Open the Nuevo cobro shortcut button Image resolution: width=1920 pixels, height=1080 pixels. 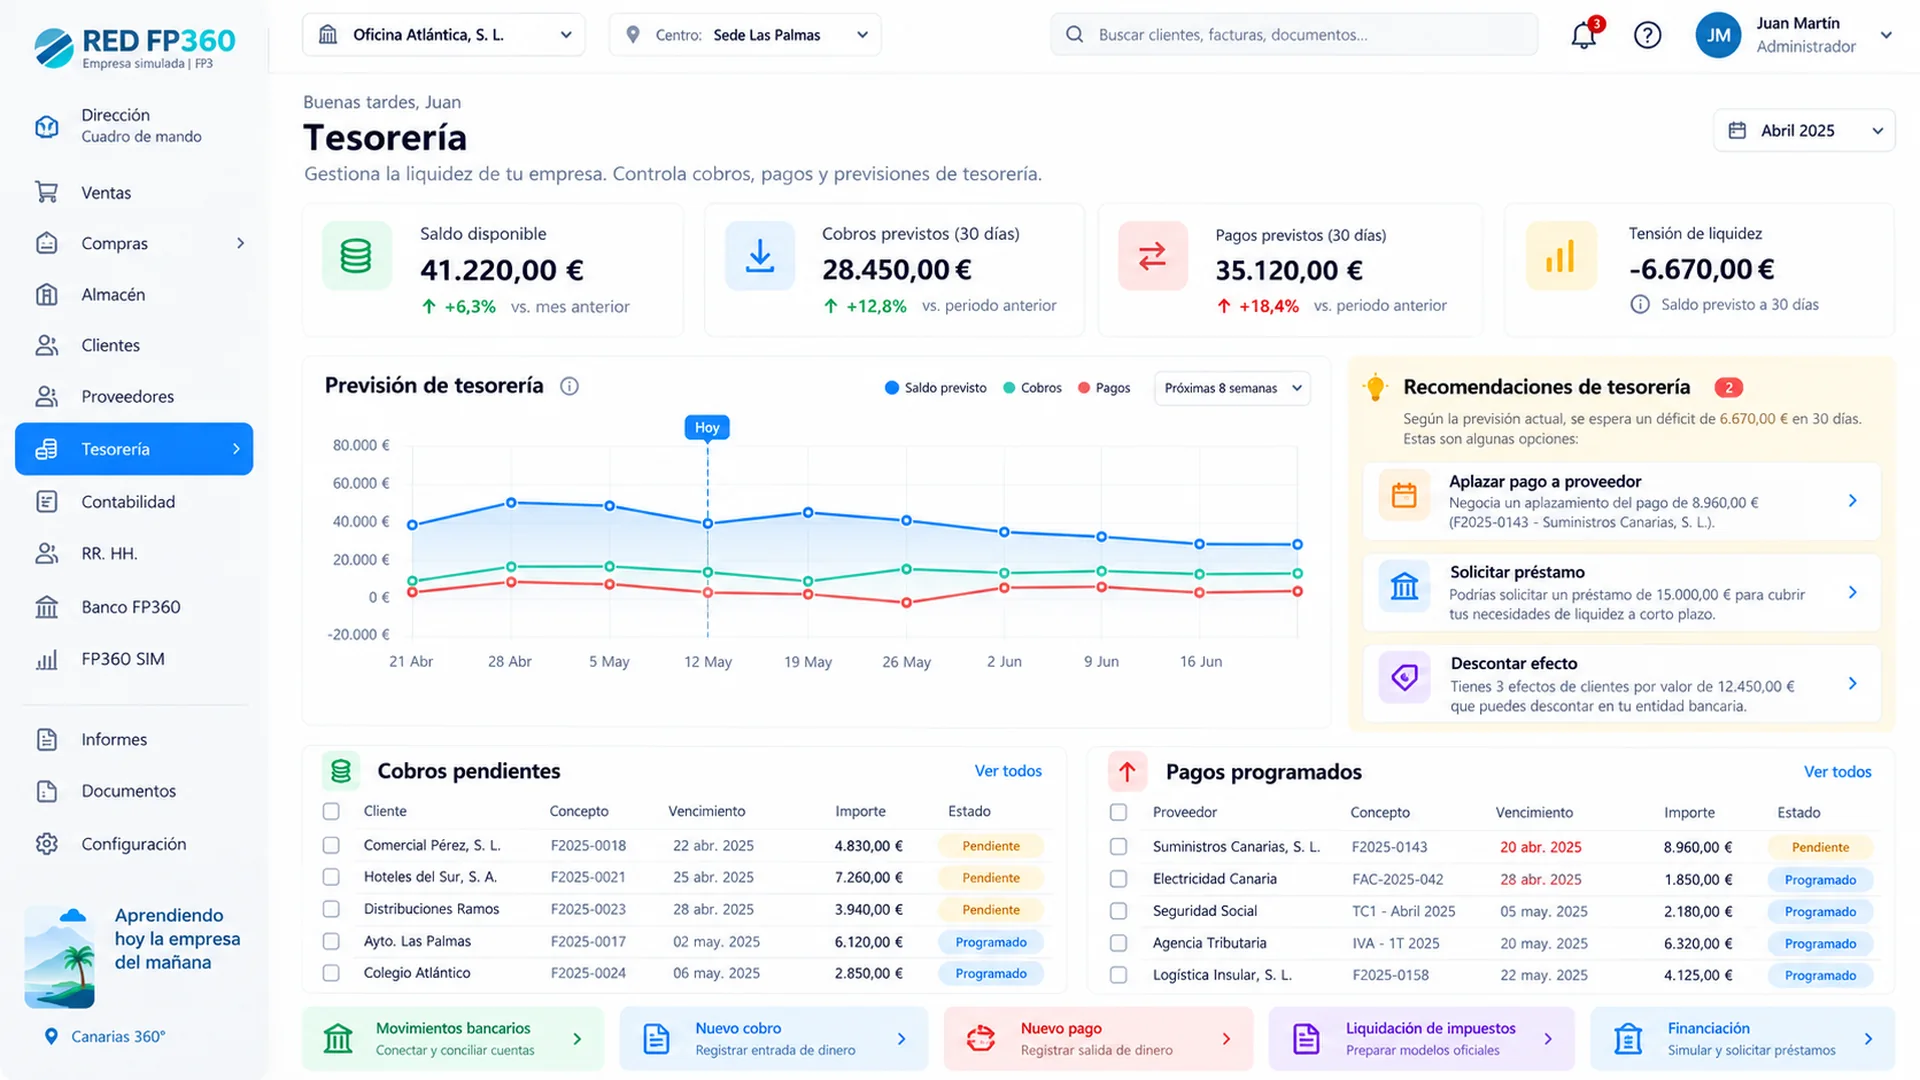point(773,1039)
